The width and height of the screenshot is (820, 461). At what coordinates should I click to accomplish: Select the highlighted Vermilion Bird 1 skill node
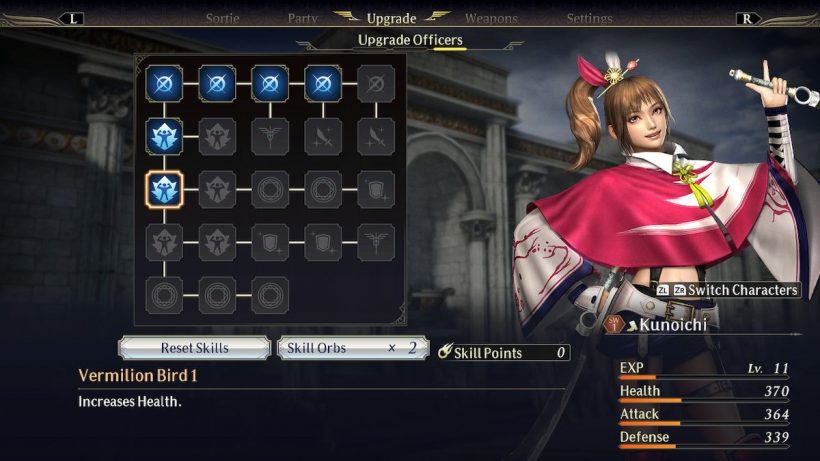tap(164, 190)
